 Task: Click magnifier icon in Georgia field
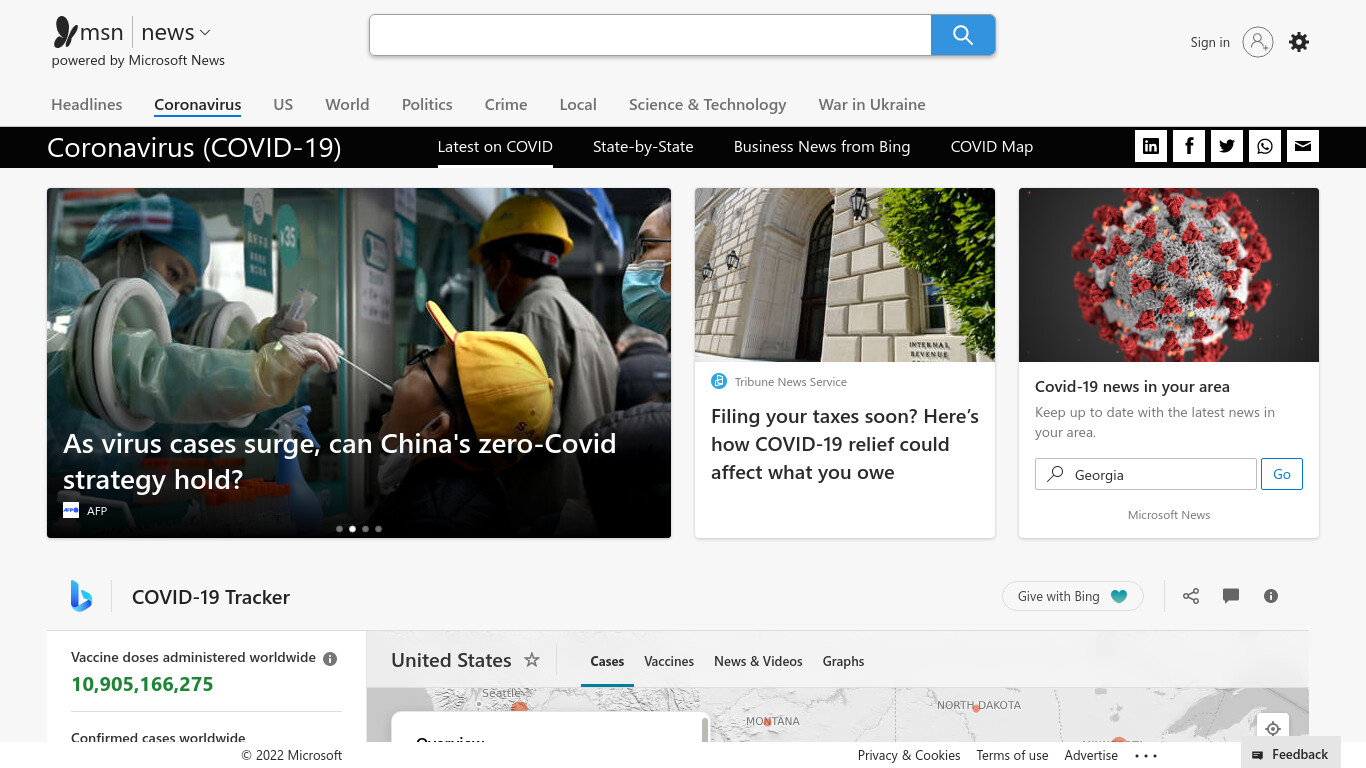[1055, 474]
